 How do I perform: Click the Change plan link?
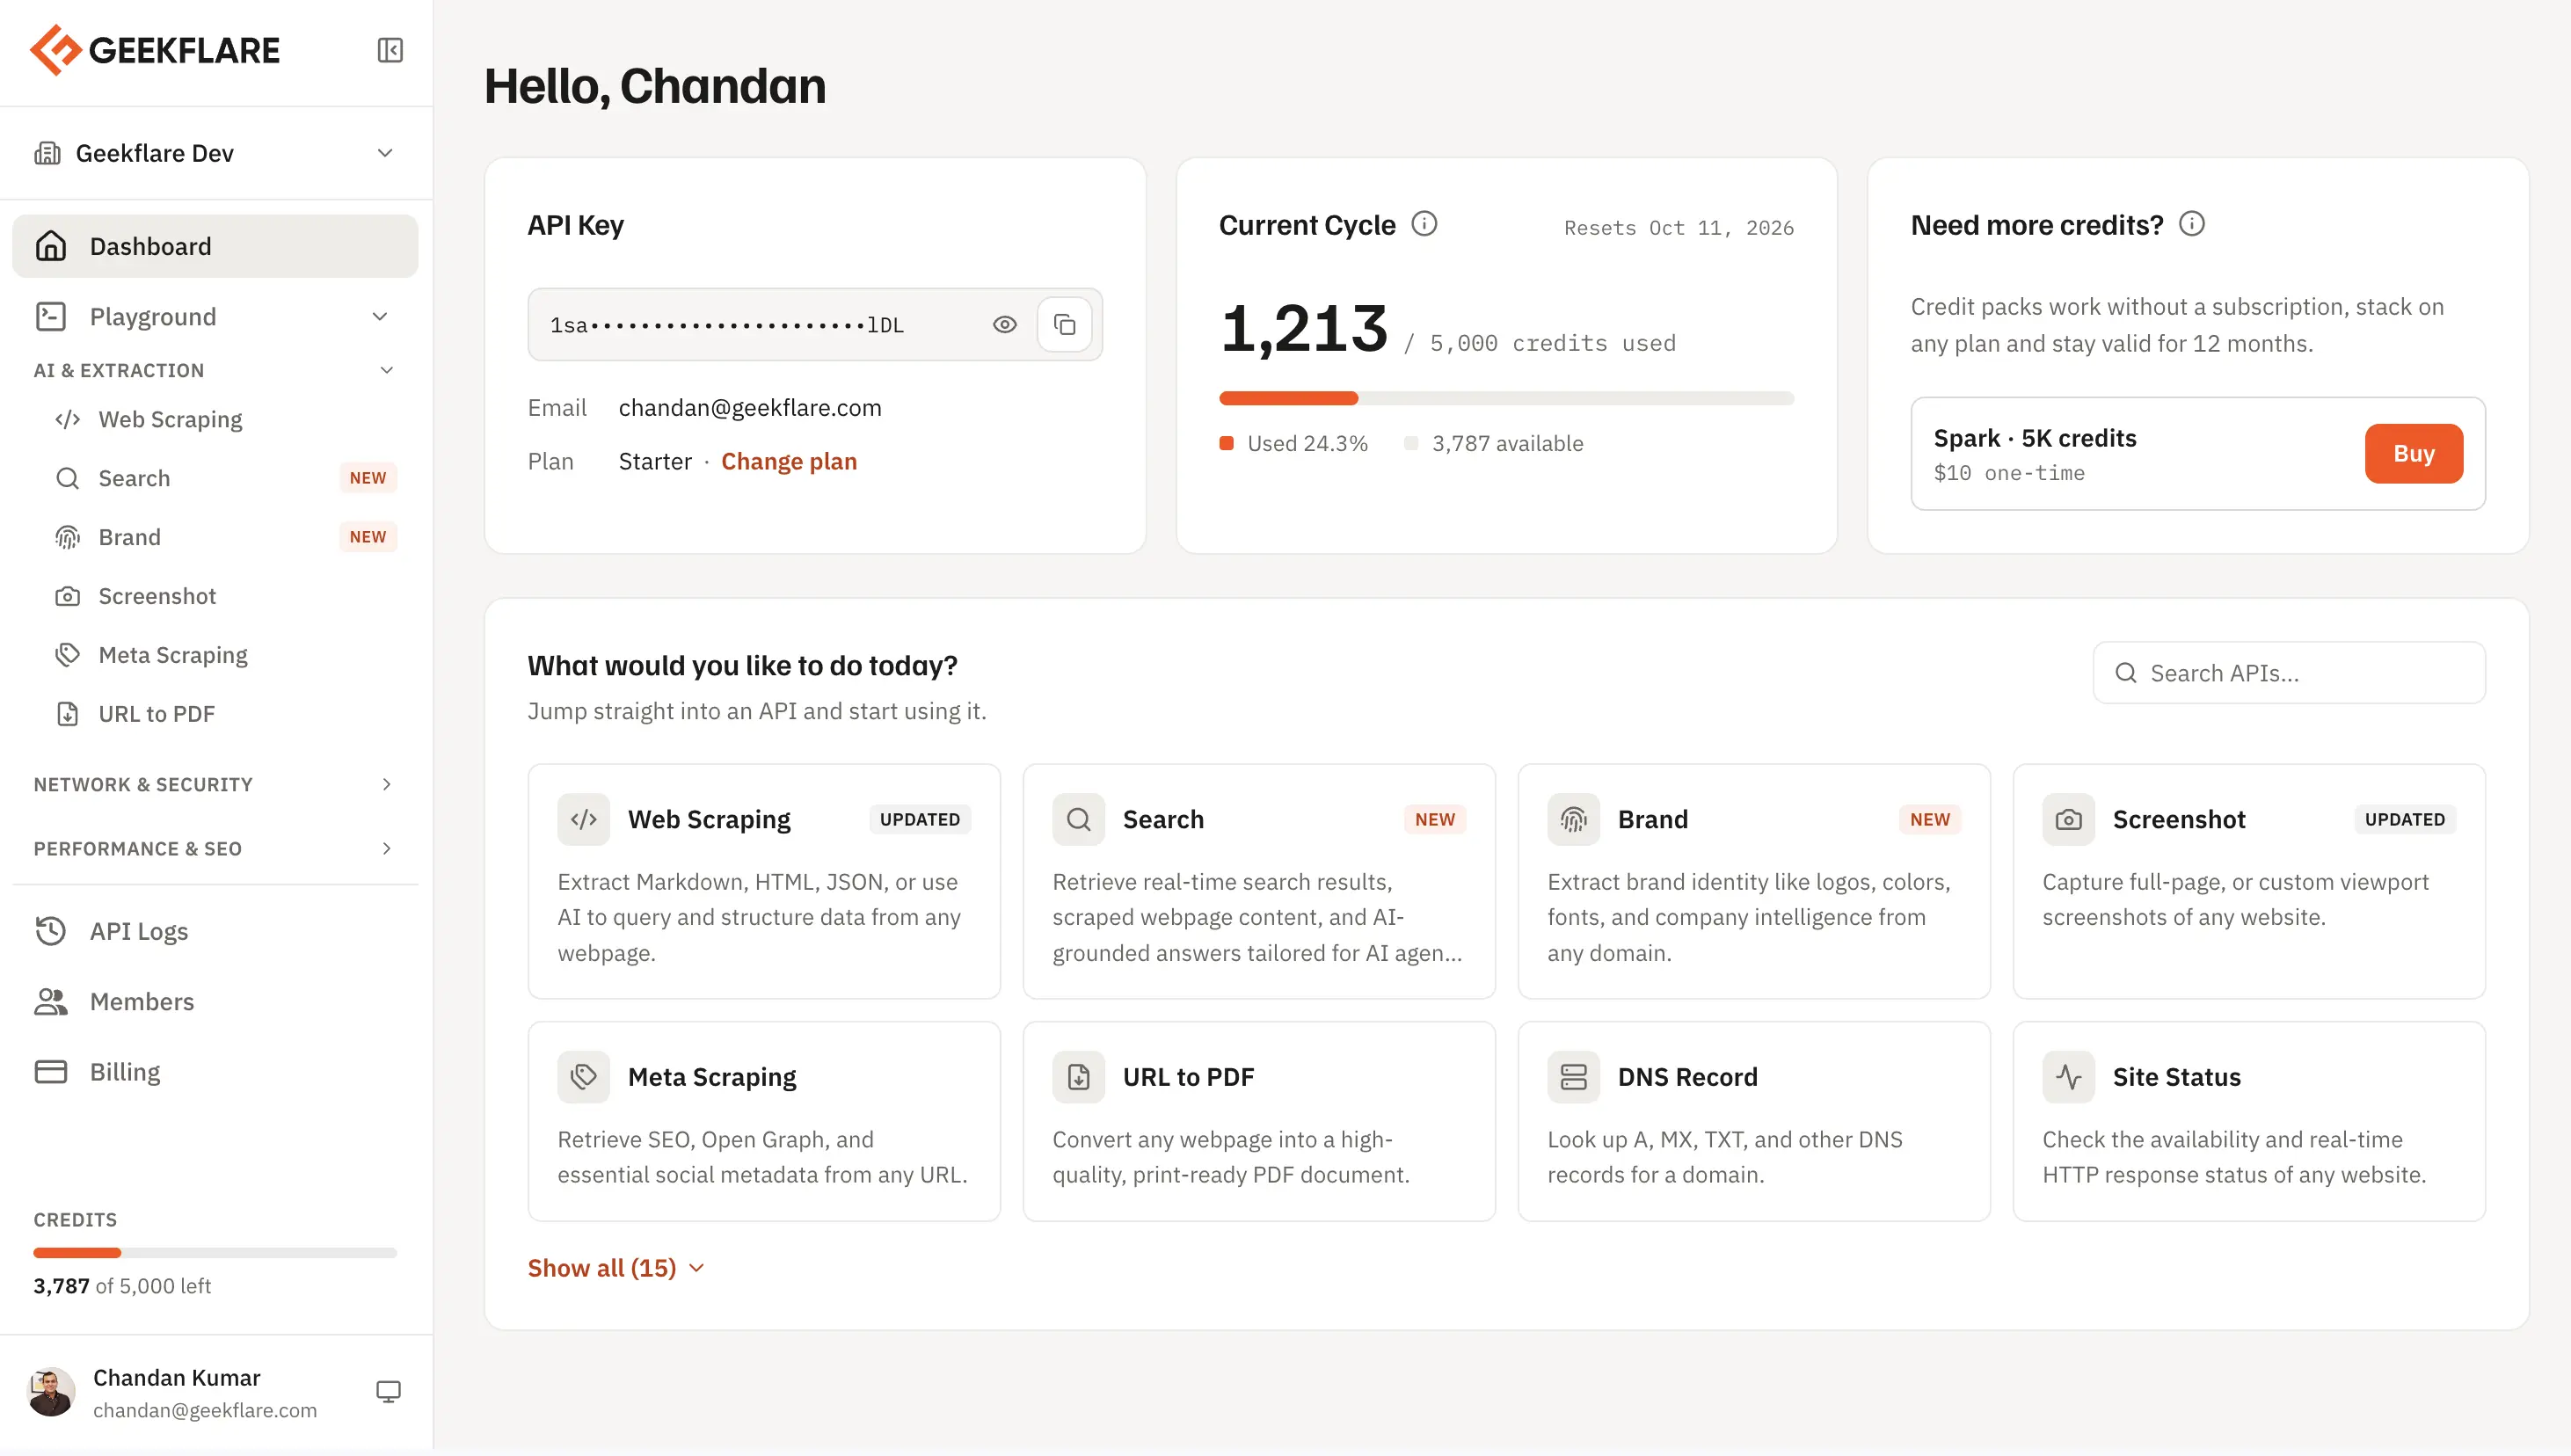[x=789, y=461]
